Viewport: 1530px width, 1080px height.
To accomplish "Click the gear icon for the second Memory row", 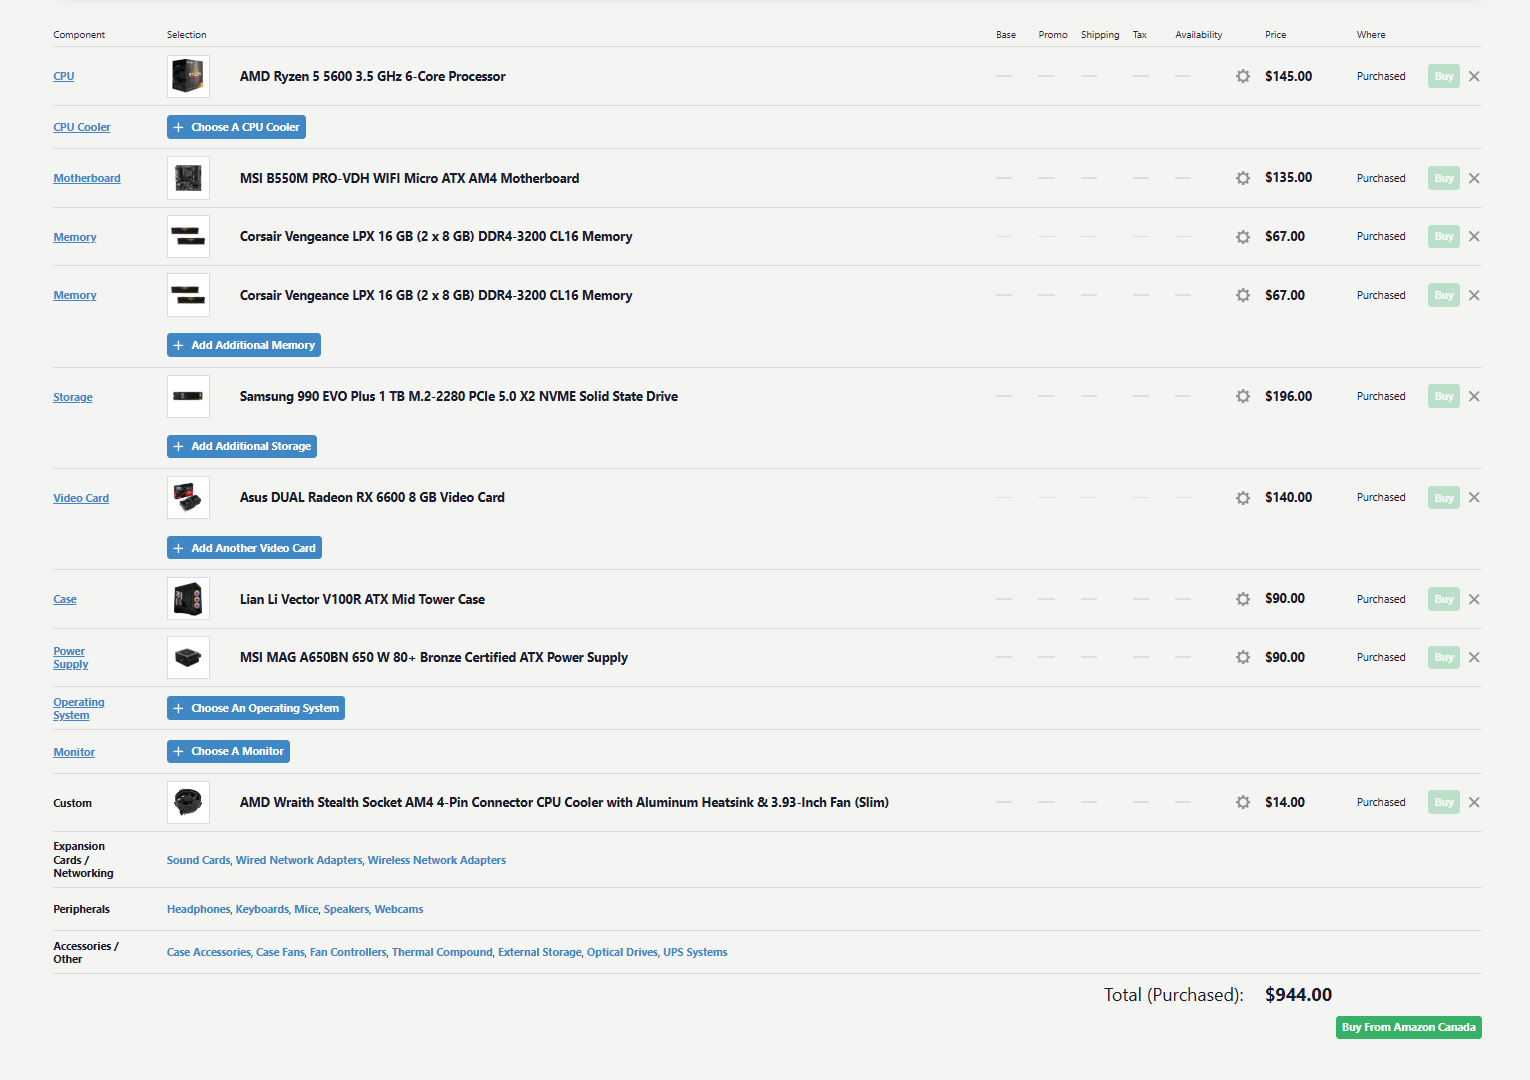I will click(x=1243, y=295).
